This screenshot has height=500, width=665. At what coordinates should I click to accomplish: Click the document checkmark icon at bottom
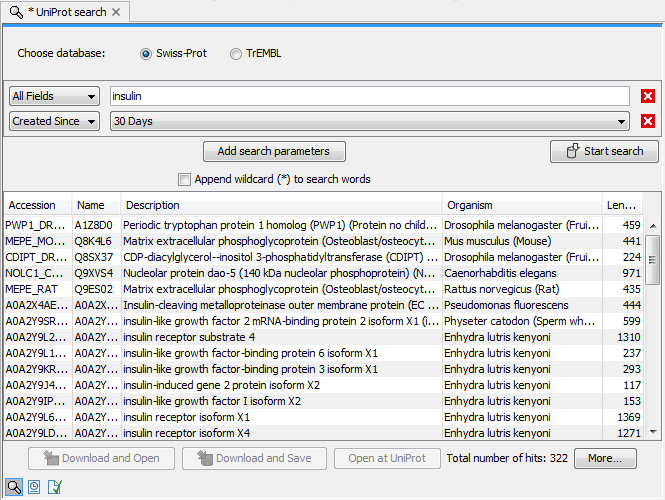click(55, 487)
